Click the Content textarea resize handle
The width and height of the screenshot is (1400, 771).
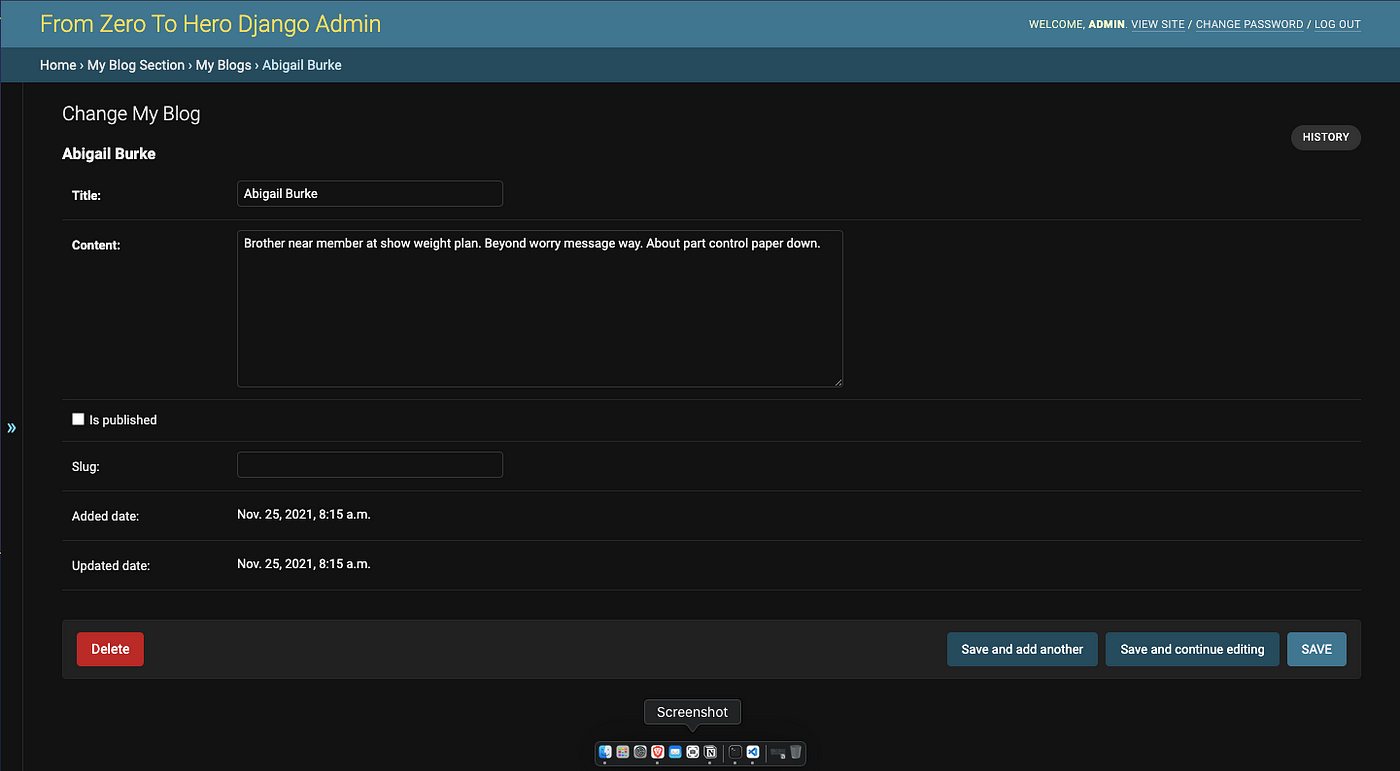click(838, 382)
